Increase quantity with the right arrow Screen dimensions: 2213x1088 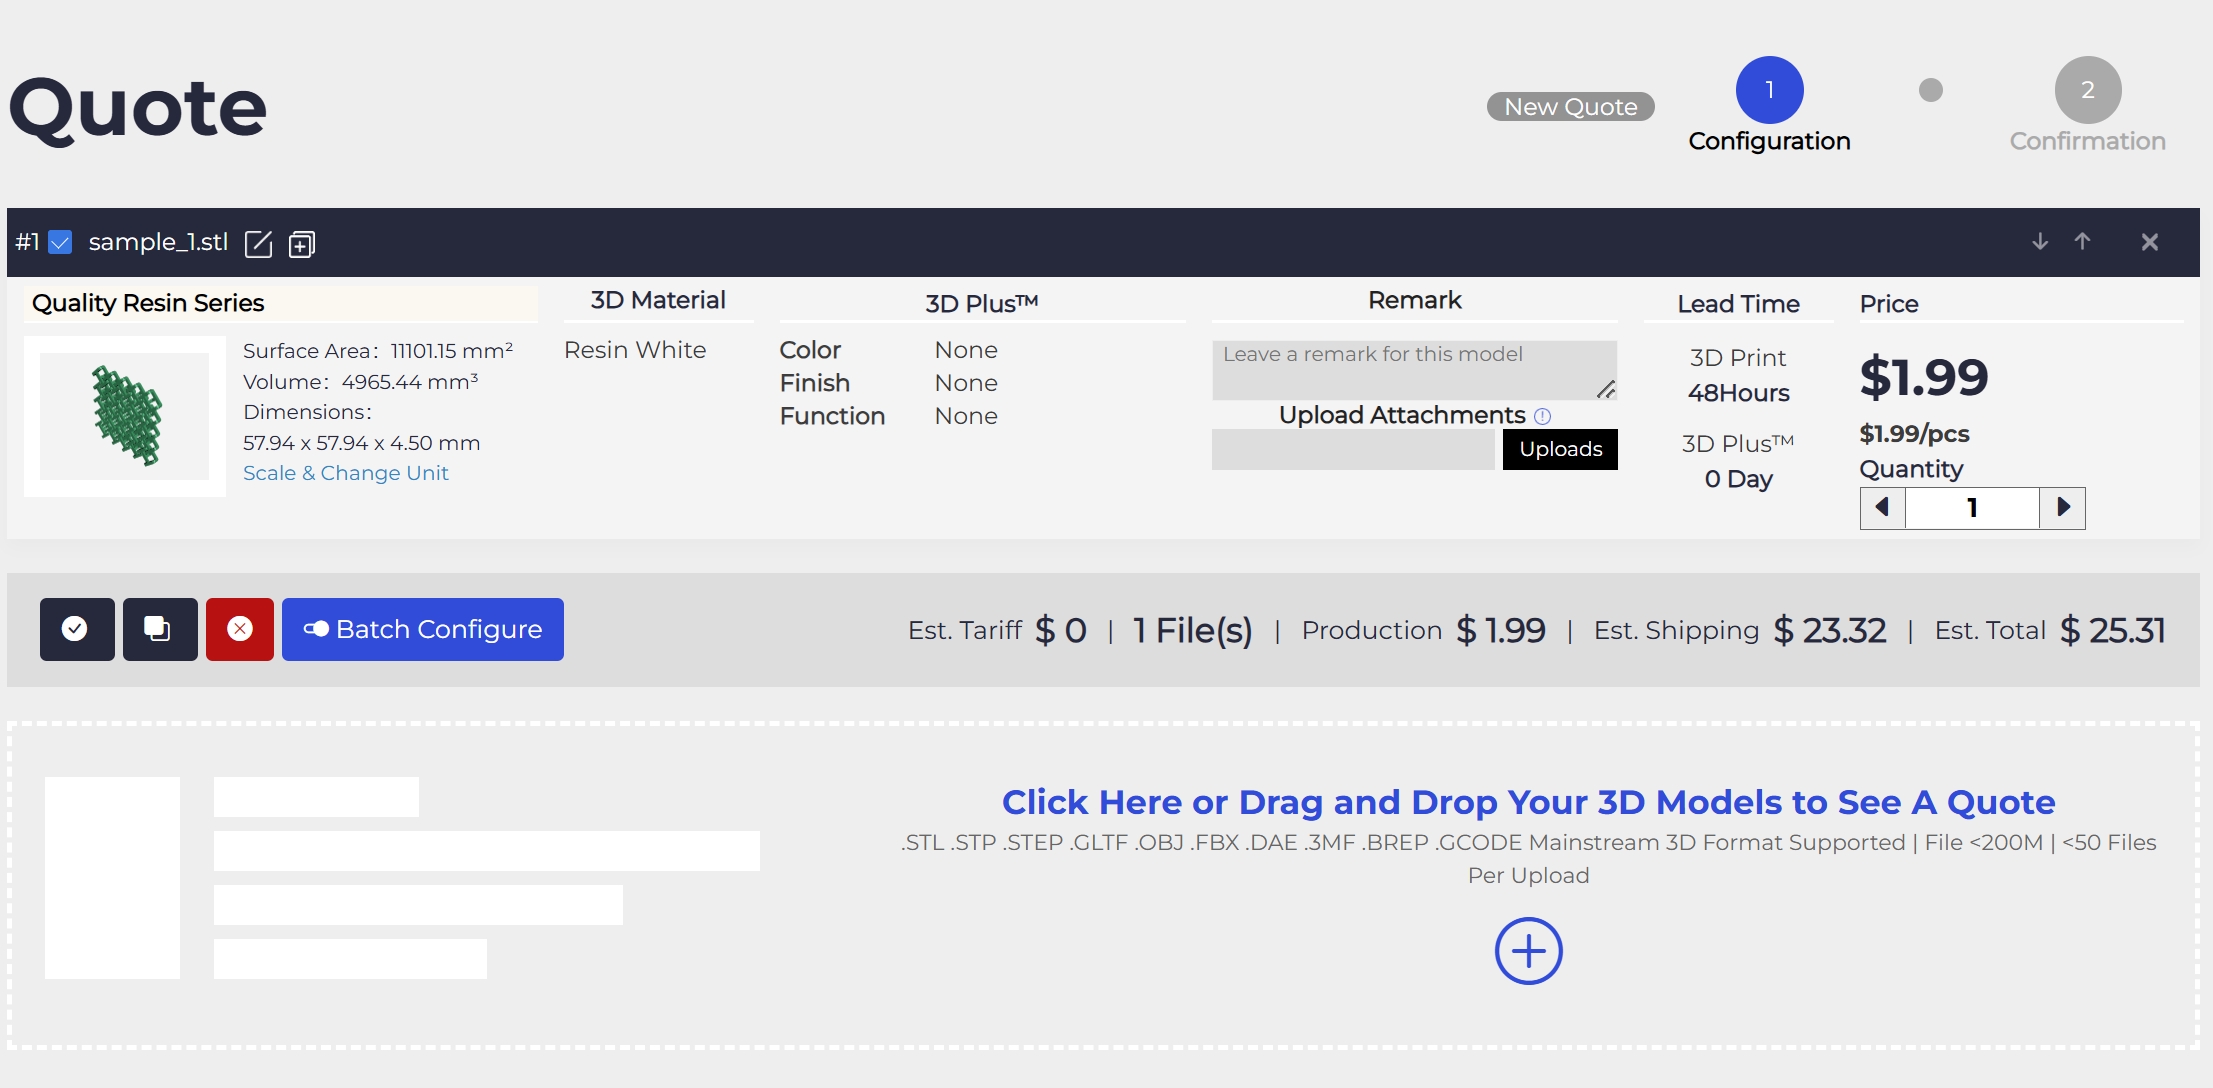2063,508
